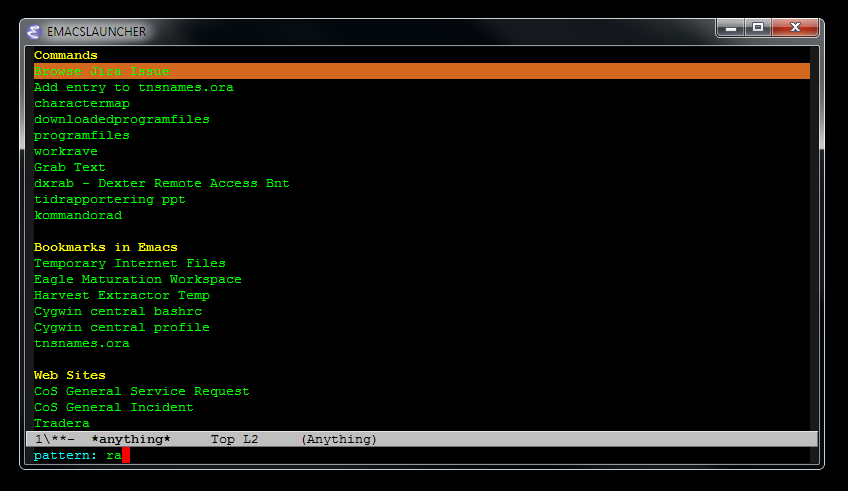The image size is (848, 491).
Task: Click the 1\**- status flags in mode line
Action: [55, 440]
